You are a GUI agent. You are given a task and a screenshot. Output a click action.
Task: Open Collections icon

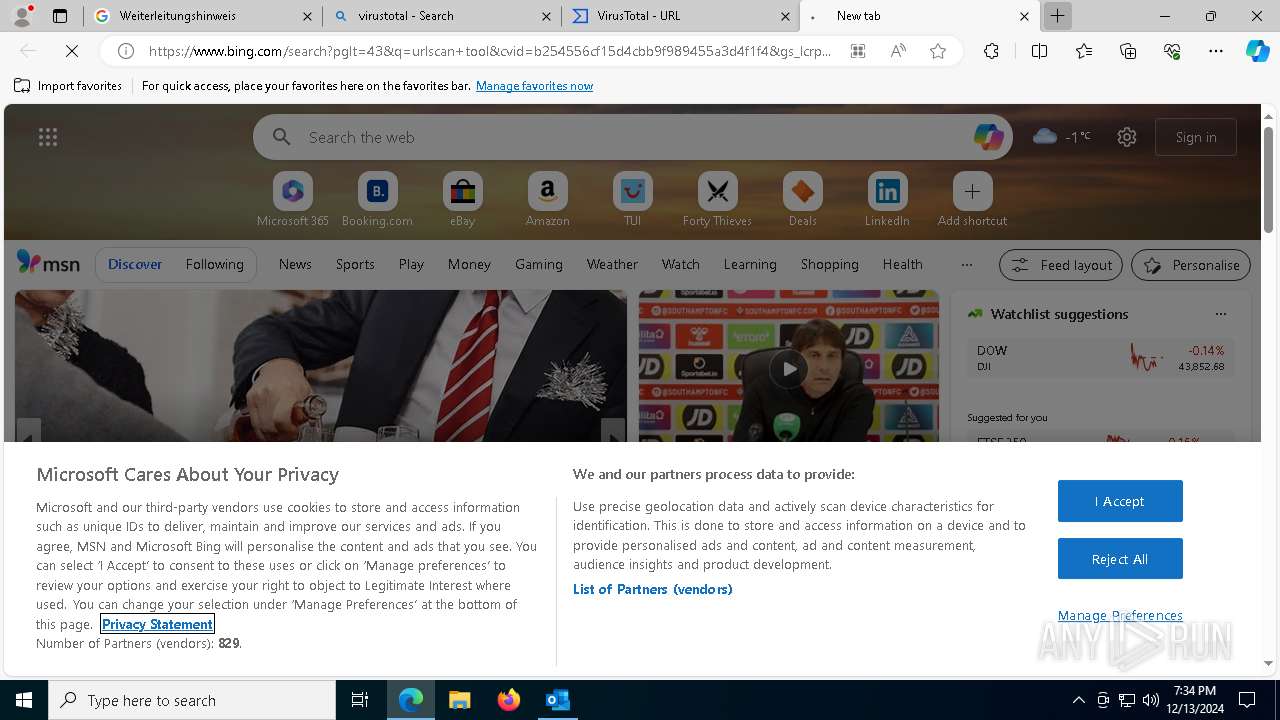[x=1128, y=51]
